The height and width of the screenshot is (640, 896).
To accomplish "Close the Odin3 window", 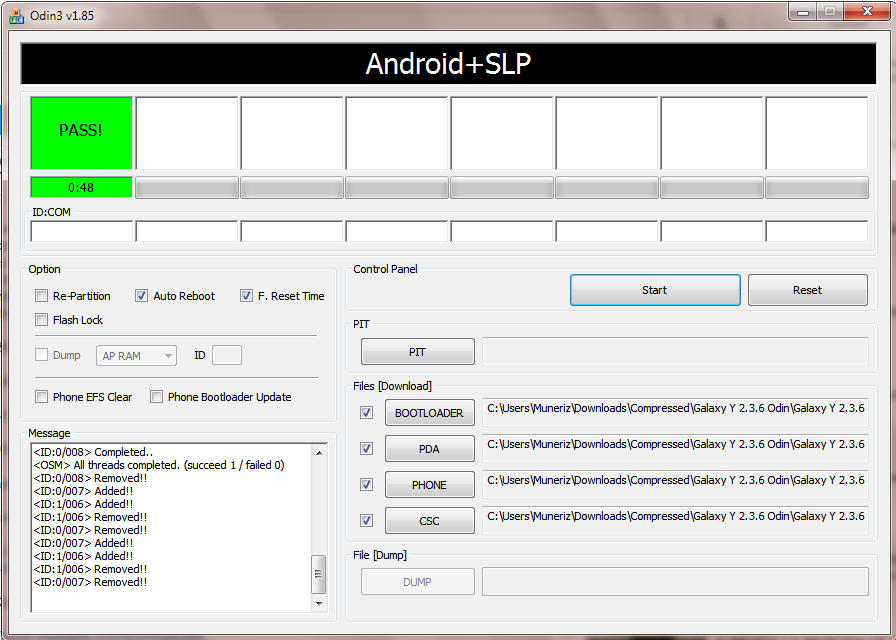I will [x=867, y=11].
